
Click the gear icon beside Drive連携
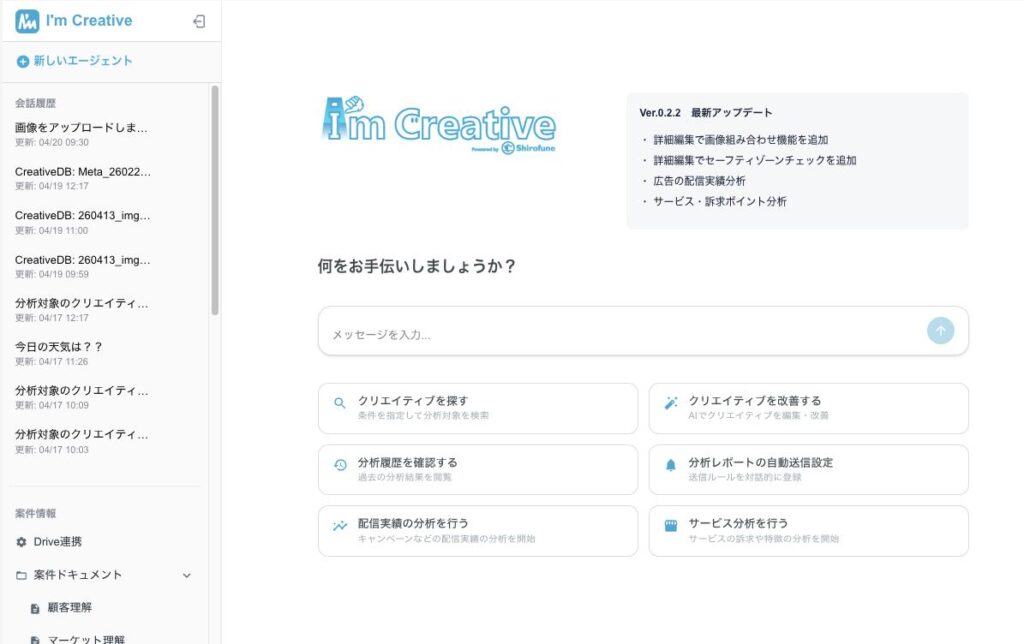(x=22, y=542)
